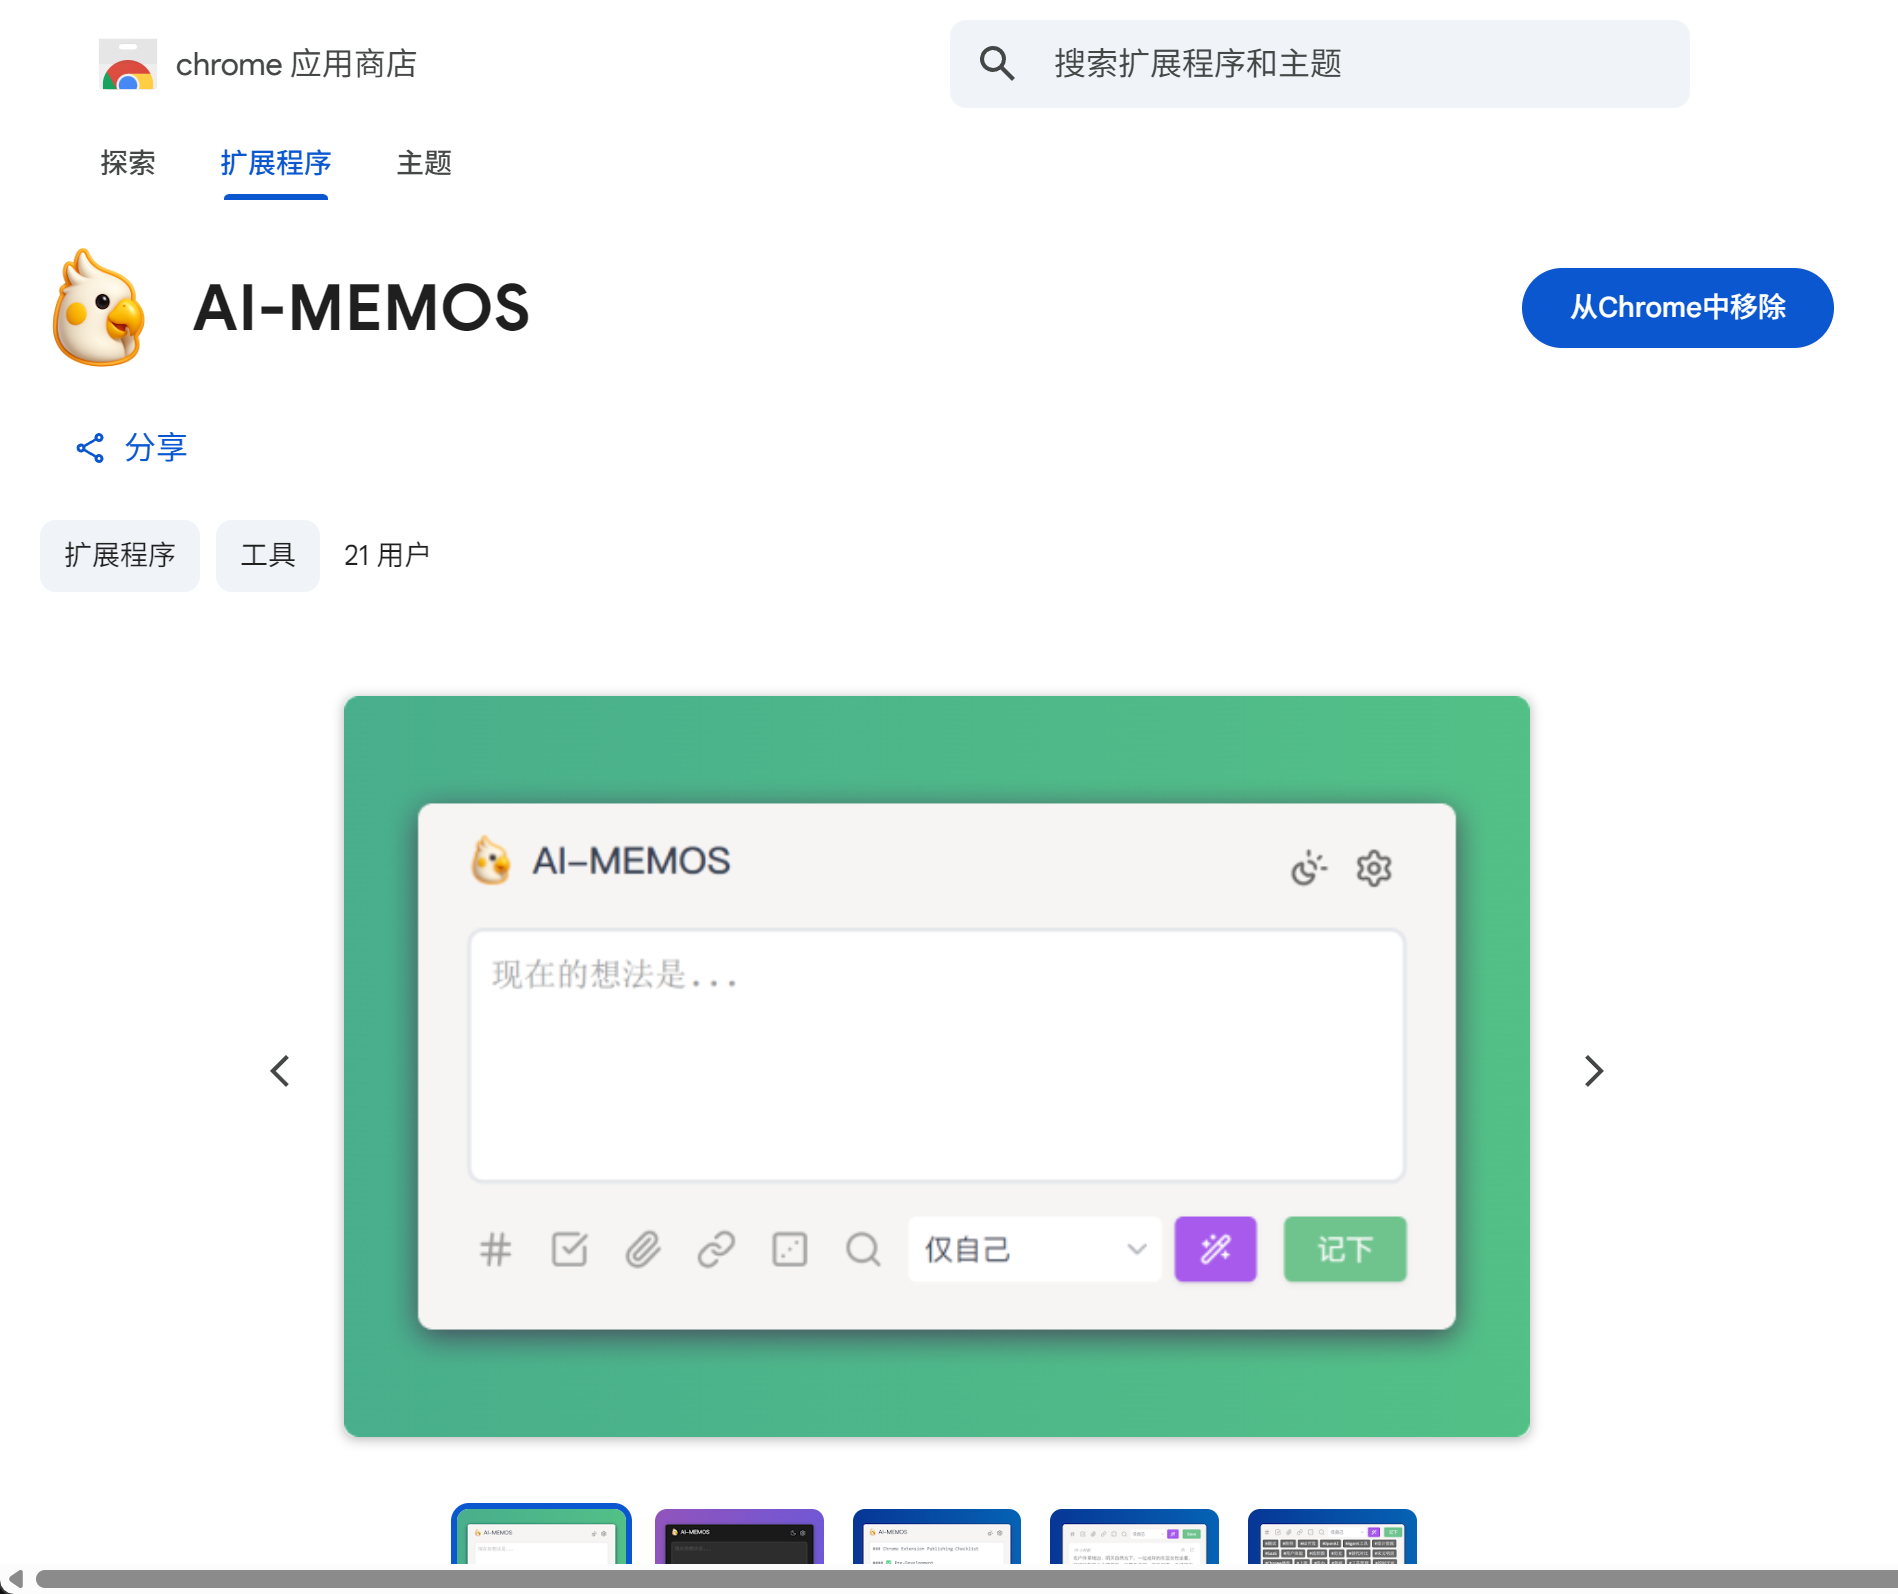Advance the screenshot carousel with the right arrow
Screen dimensions: 1898x1594
[x=1593, y=1070]
